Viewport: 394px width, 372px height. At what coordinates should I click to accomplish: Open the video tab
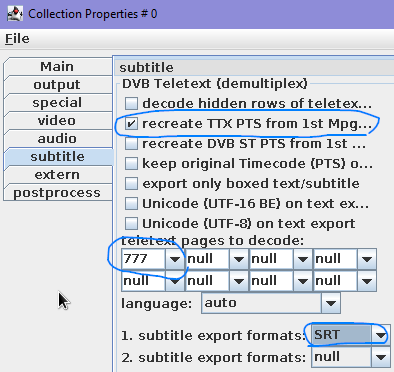pos(57,121)
